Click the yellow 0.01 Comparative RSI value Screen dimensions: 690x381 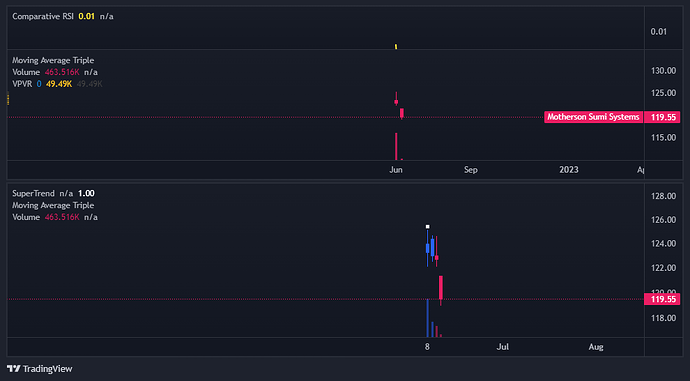86,16
